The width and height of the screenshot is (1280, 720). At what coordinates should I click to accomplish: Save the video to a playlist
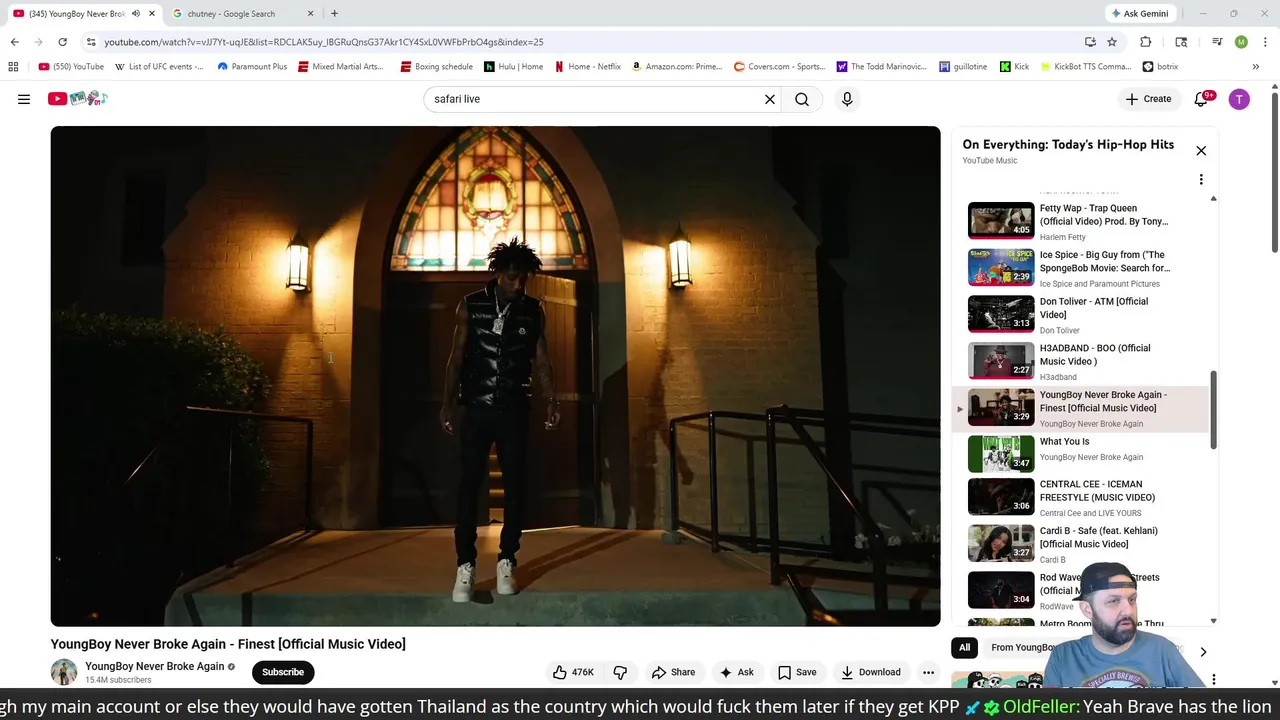797,672
